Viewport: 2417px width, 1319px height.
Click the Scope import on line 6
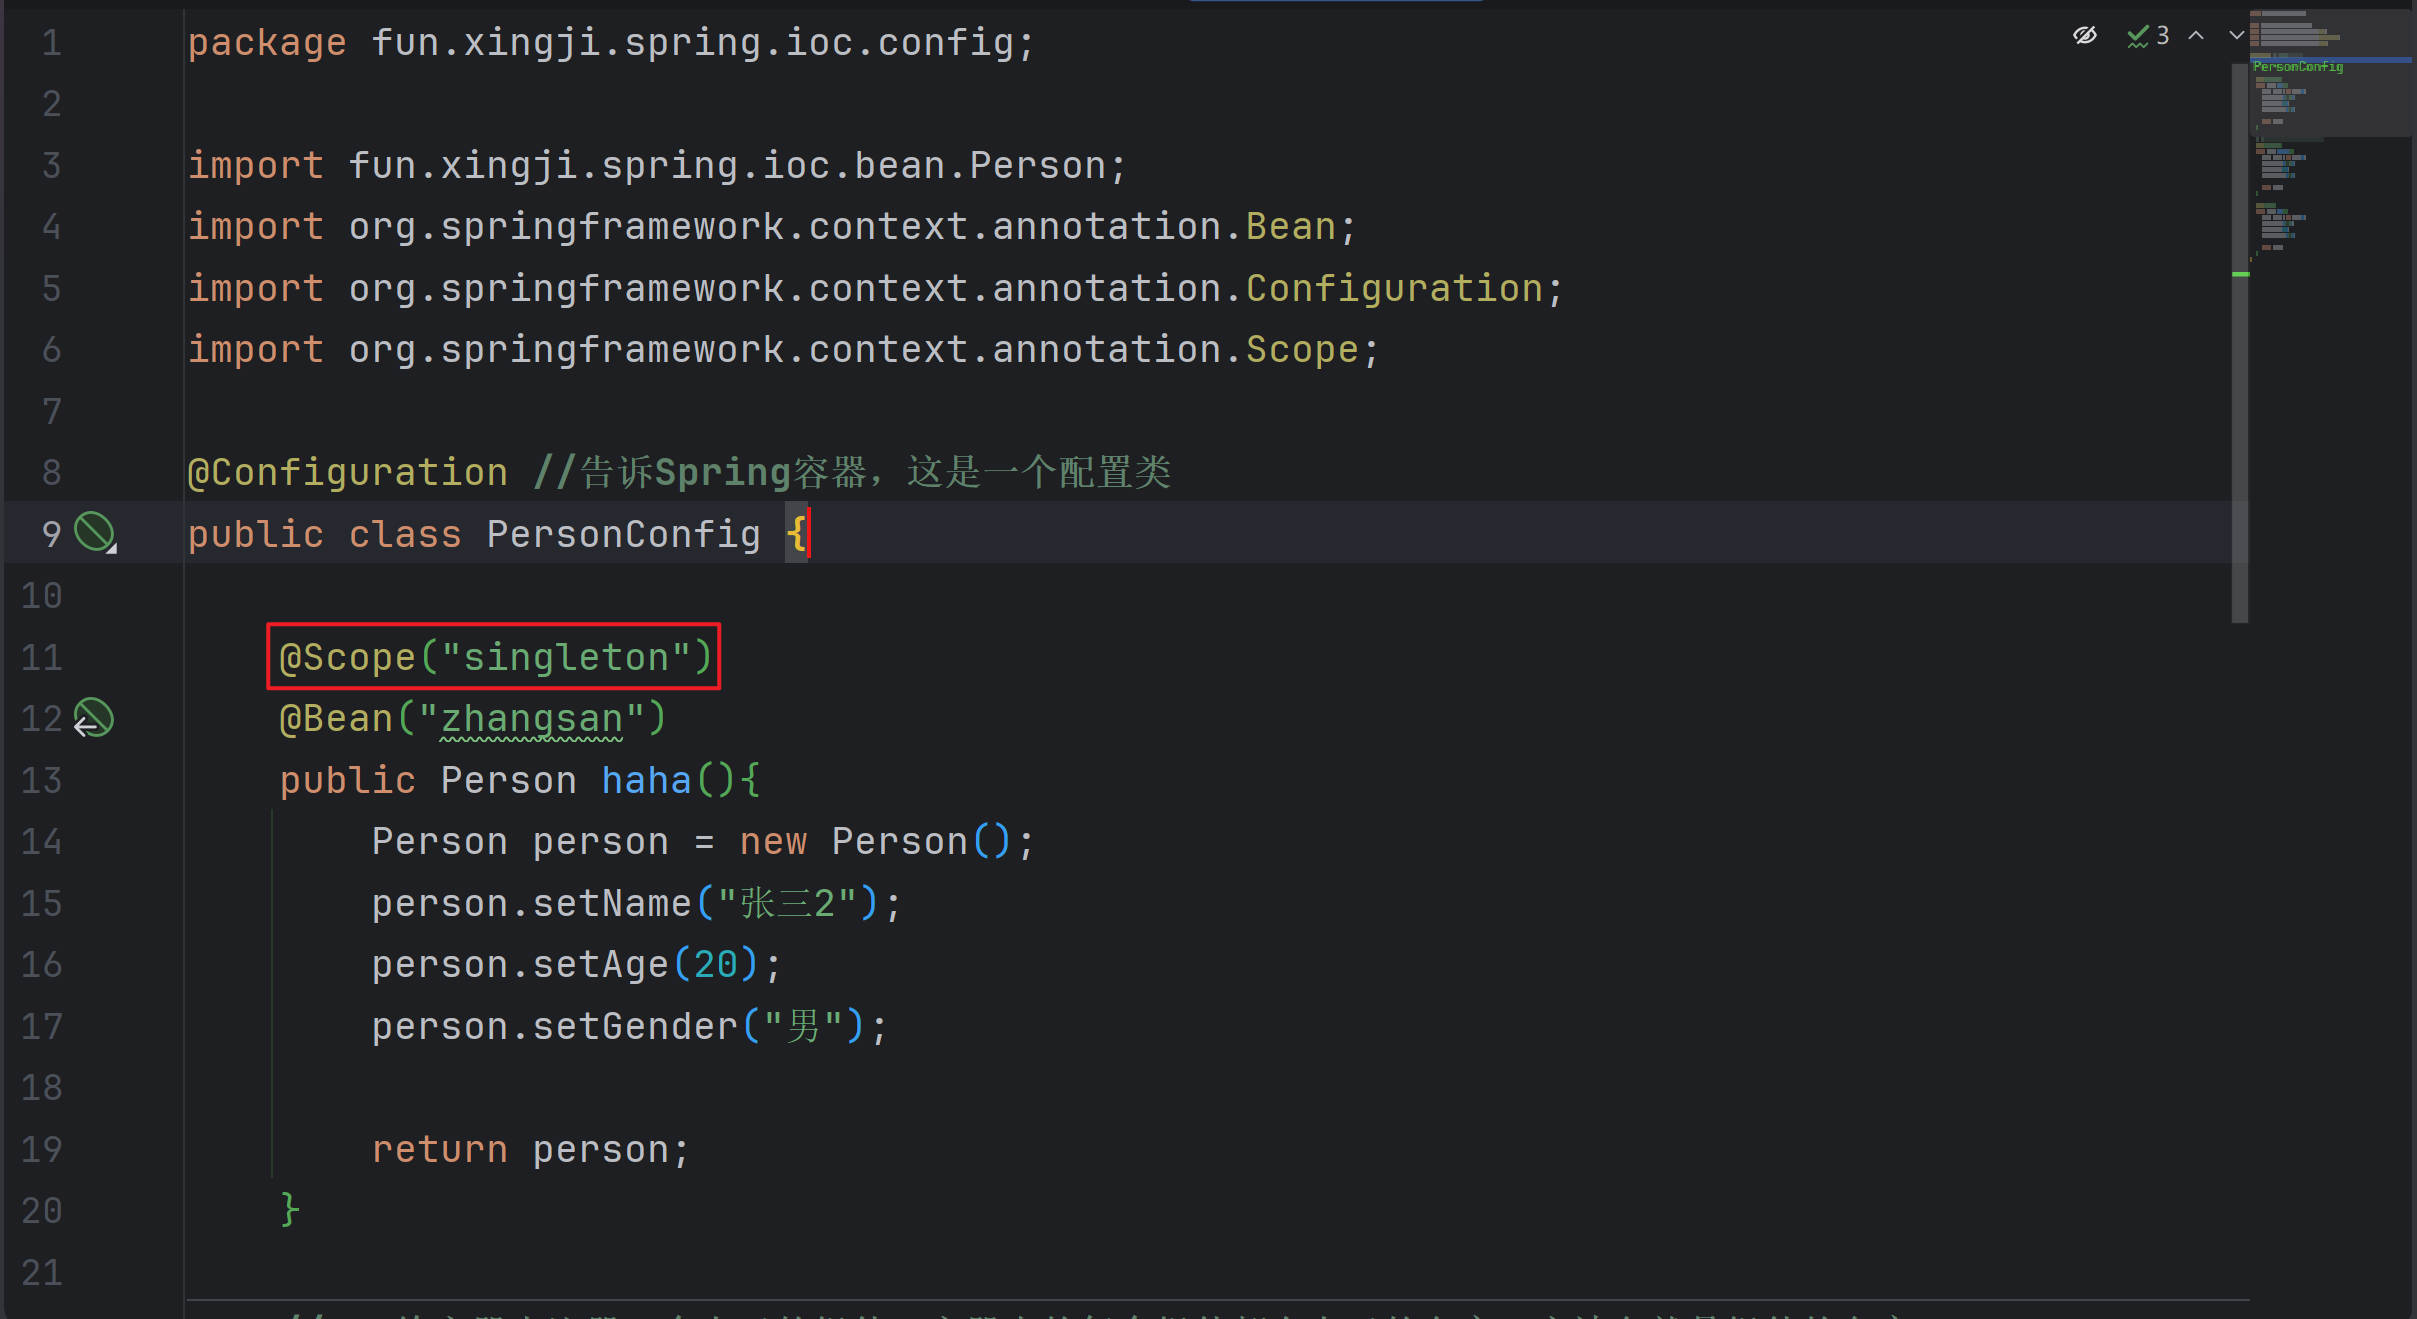[x=1301, y=349]
